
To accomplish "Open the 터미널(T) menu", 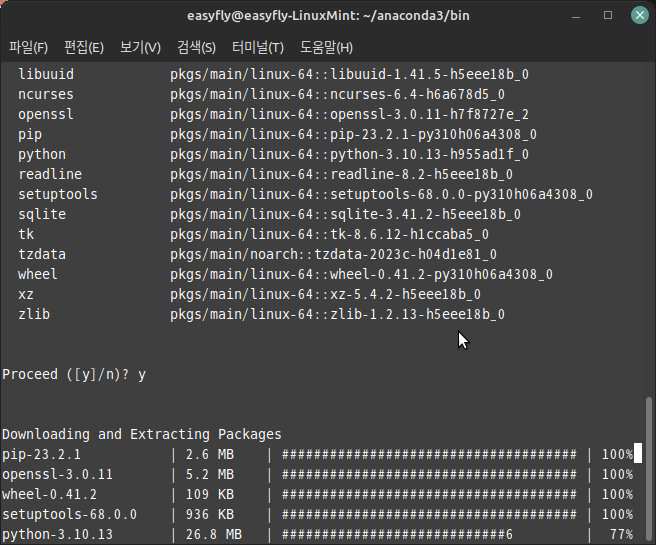I will tap(258, 47).
